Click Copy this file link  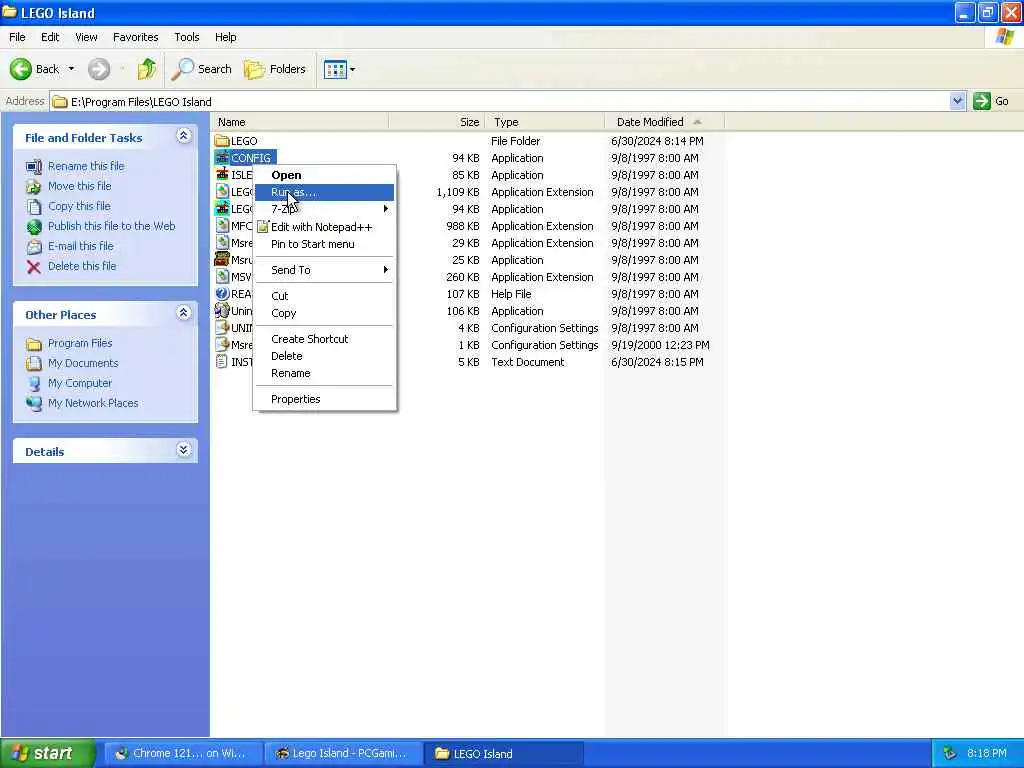[79, 206]
